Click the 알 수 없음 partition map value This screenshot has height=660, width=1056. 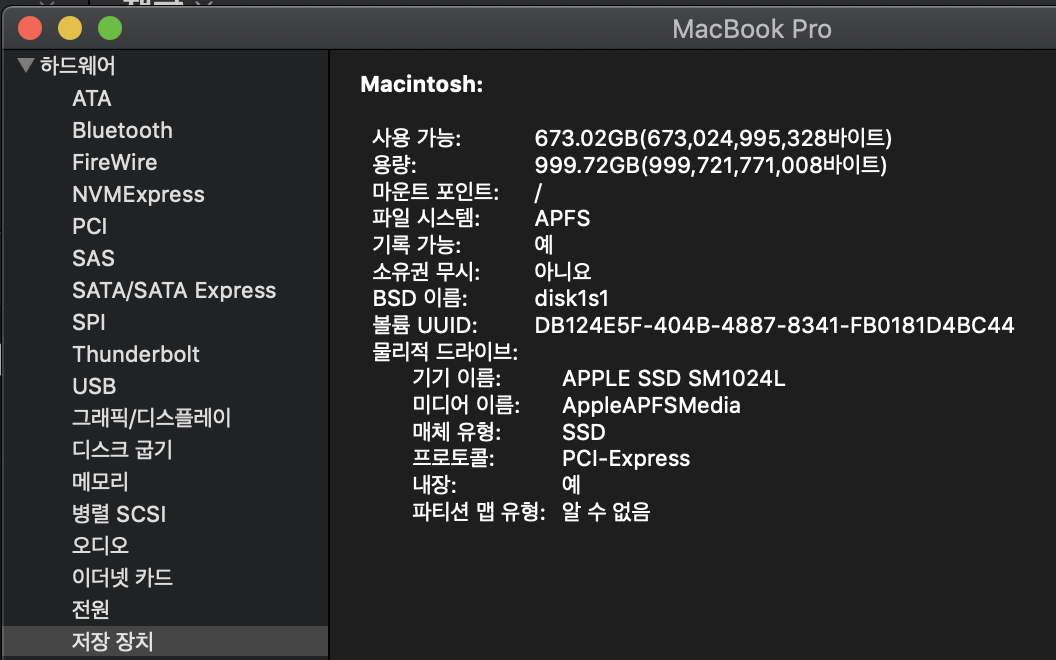[606, 512]
